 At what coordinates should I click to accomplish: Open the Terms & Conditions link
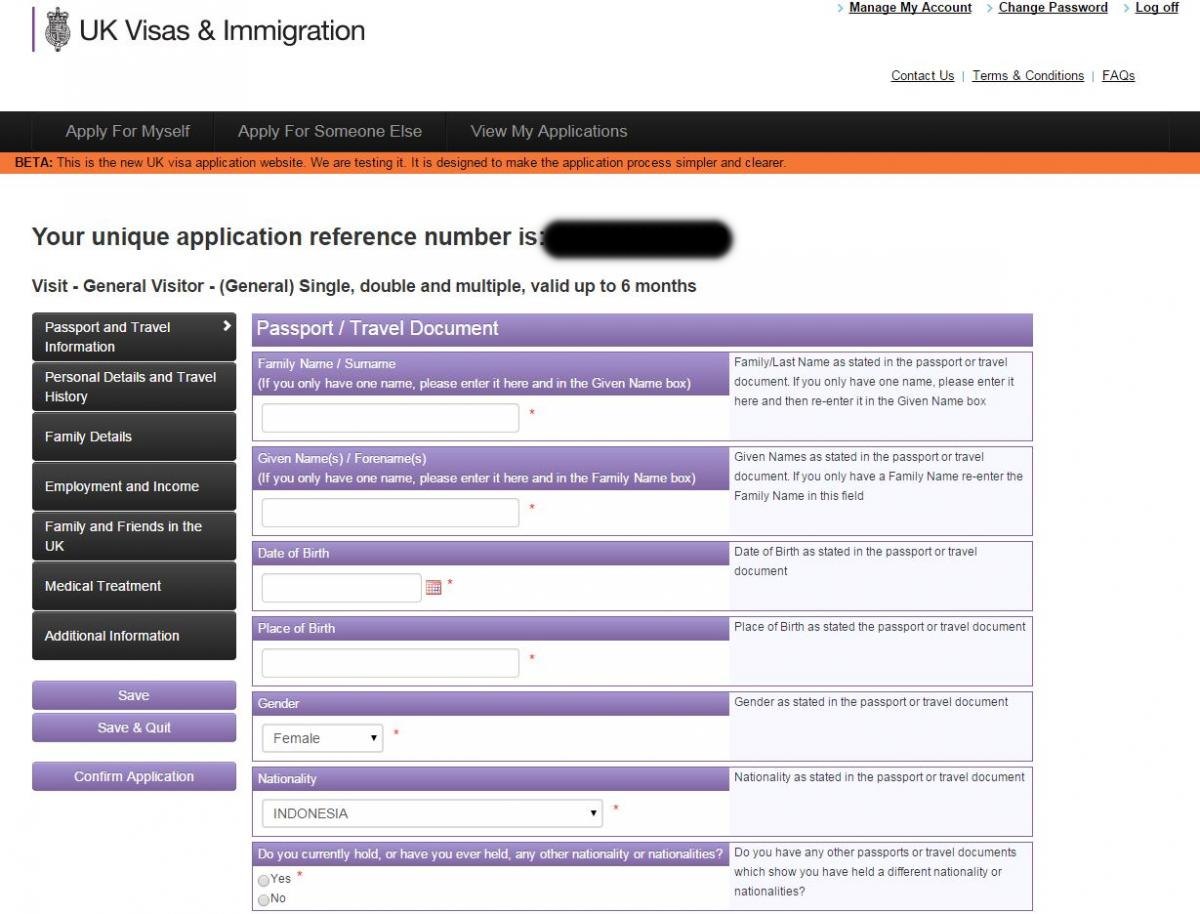coord(1028,76)
